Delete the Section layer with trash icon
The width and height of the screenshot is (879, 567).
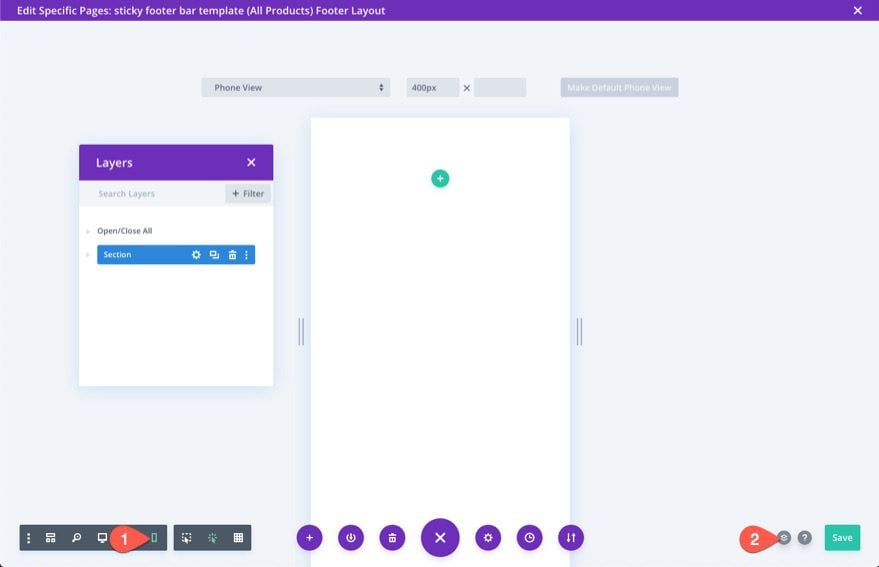pyautogui.click(x=232, y=255)
